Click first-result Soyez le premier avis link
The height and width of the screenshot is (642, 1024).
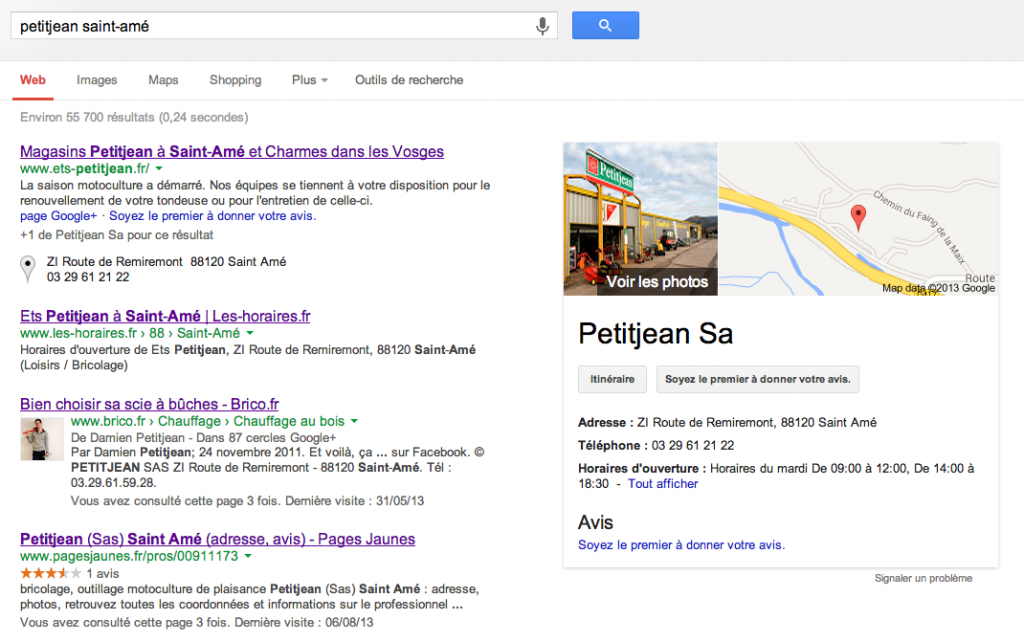212,216
